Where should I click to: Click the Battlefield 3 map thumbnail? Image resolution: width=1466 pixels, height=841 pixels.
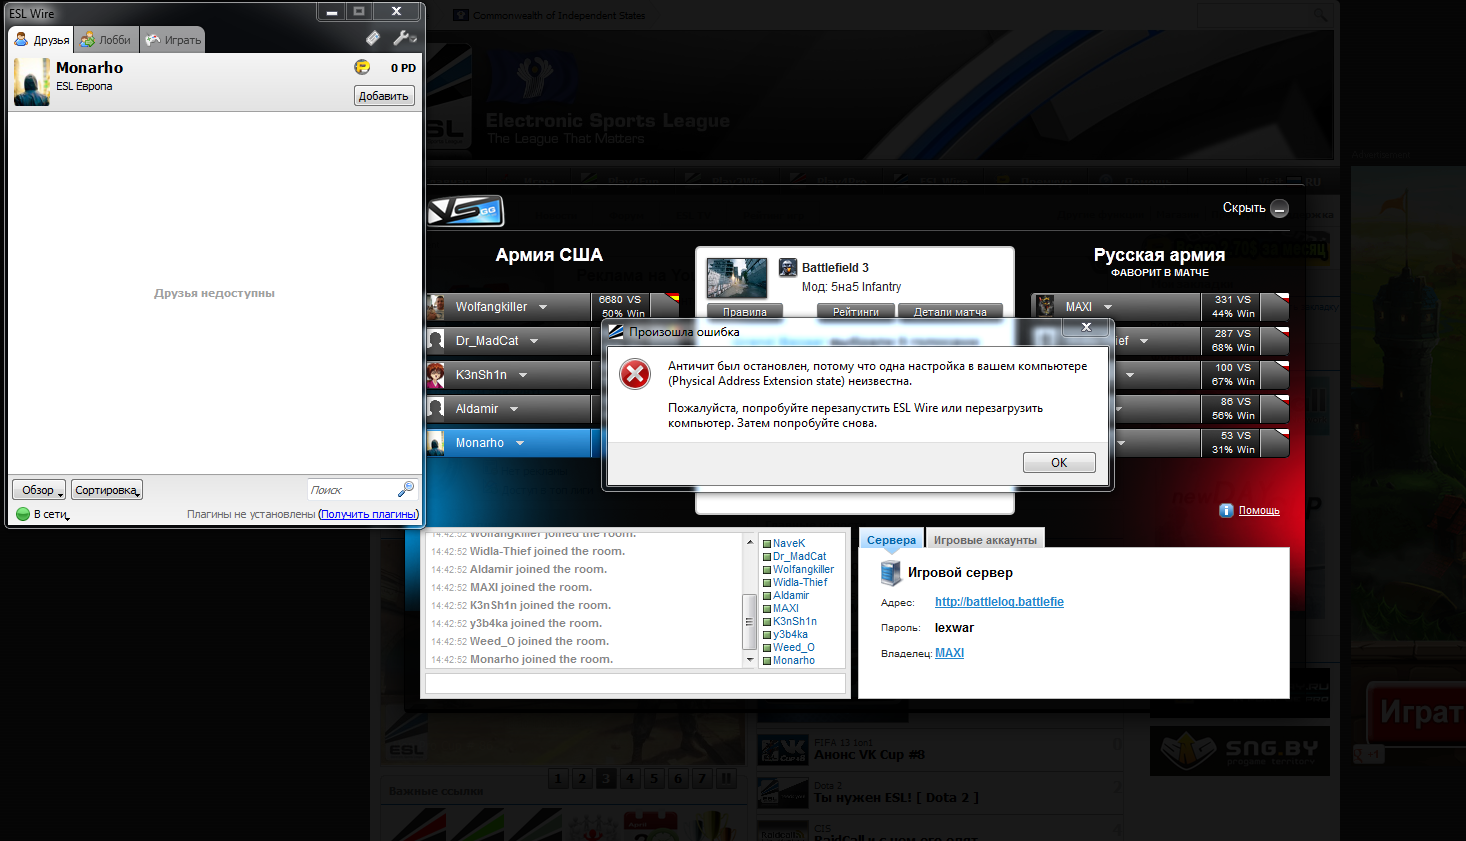[x=737, y=278]
